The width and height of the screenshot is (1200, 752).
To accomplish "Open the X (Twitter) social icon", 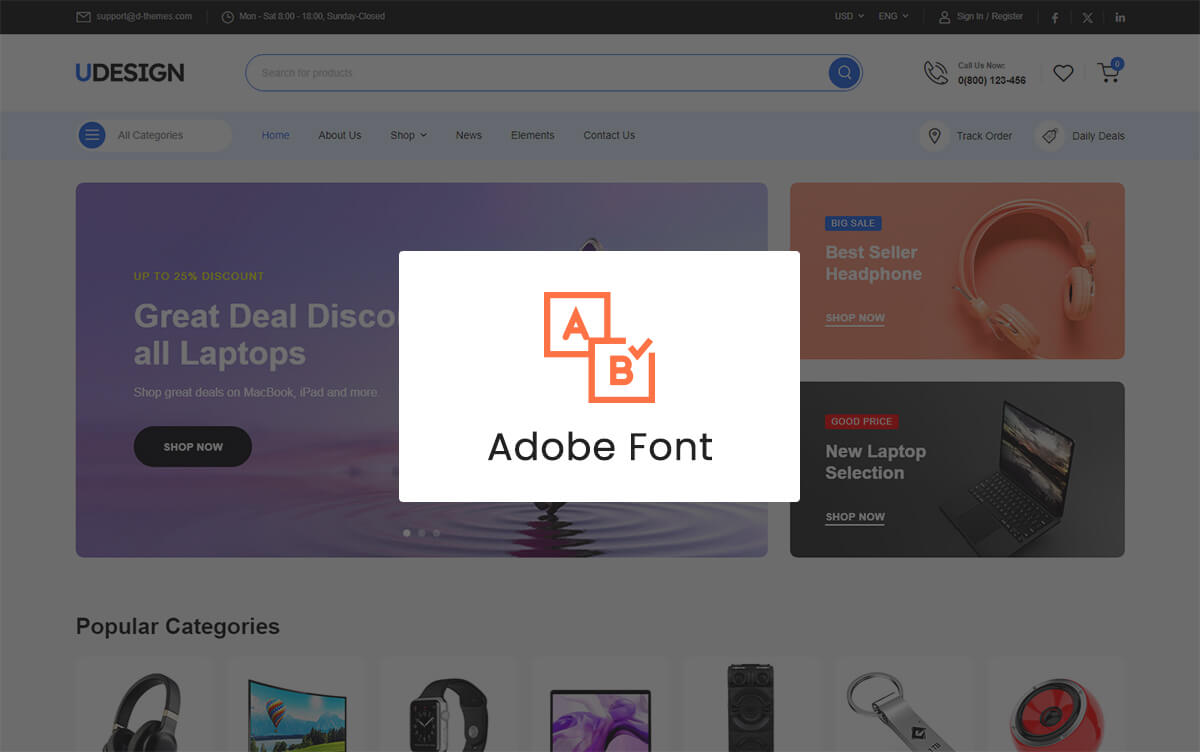I will [1087, 17].
